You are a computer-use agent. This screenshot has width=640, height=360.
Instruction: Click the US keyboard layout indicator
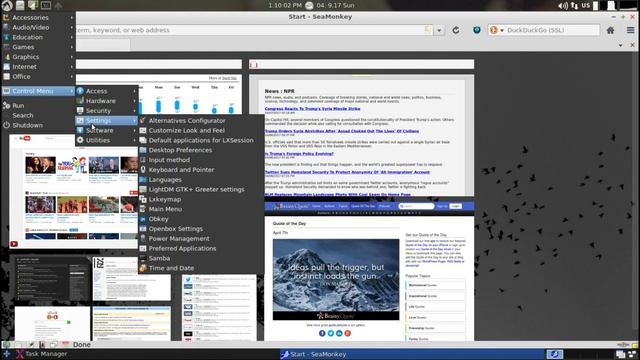pos(586,5)
